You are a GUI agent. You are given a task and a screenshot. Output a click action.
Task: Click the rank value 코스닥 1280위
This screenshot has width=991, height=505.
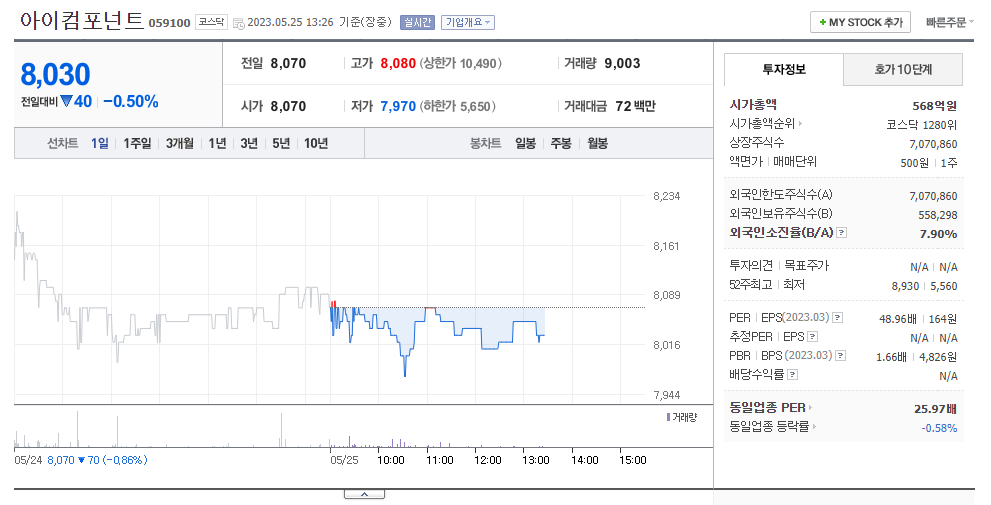pyautogui.click(x=921, y=125)
